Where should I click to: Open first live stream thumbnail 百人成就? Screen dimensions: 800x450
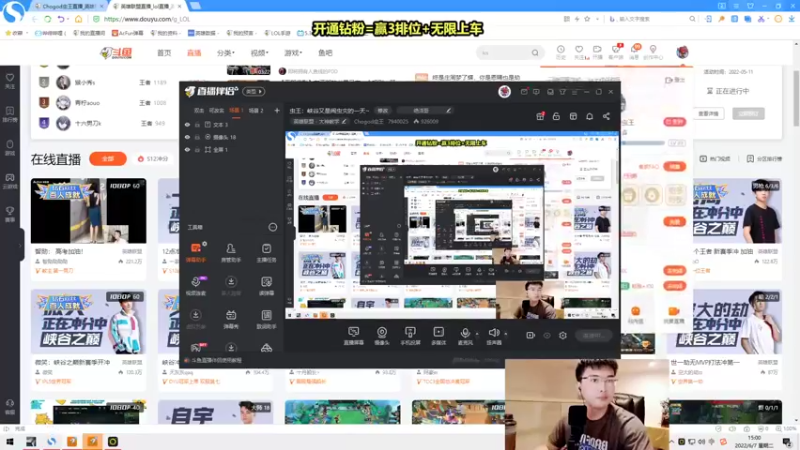[88, 210]
